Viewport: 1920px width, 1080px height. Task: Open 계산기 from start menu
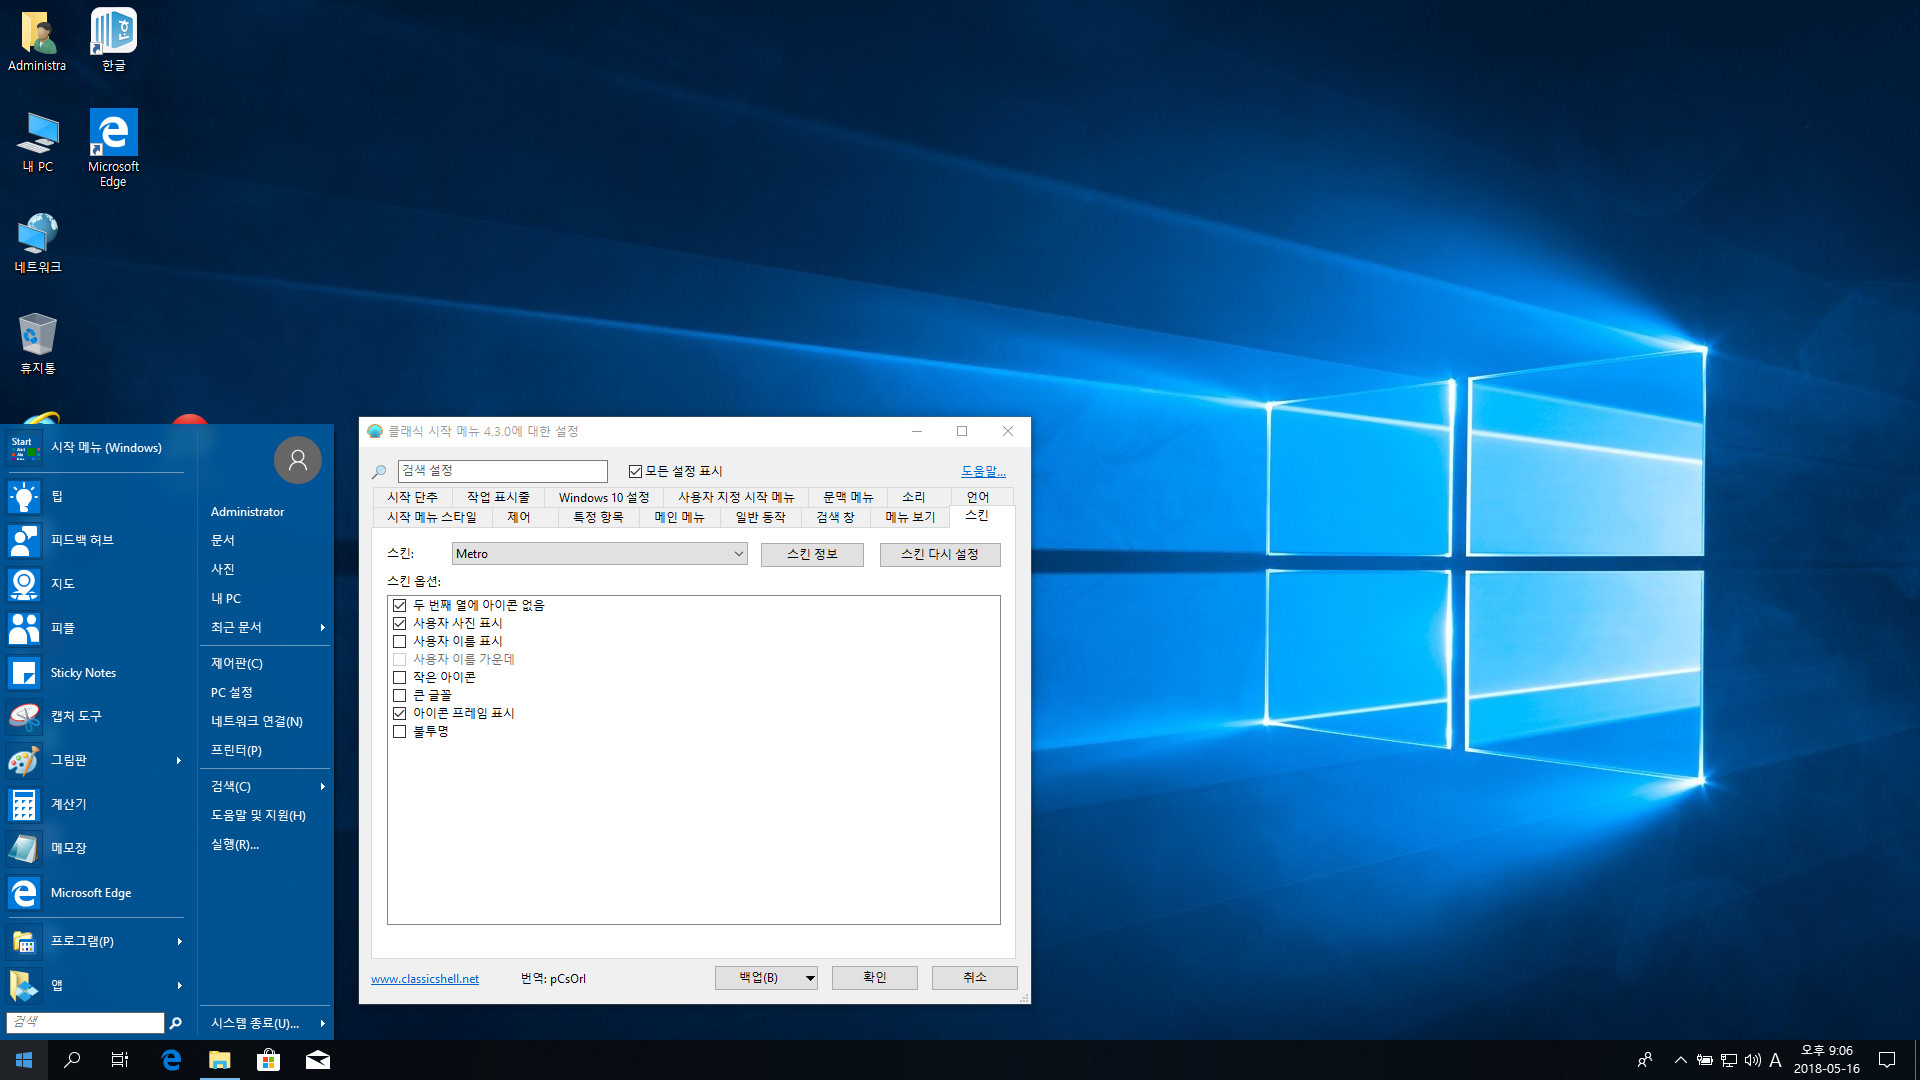(x=95, y=804)
